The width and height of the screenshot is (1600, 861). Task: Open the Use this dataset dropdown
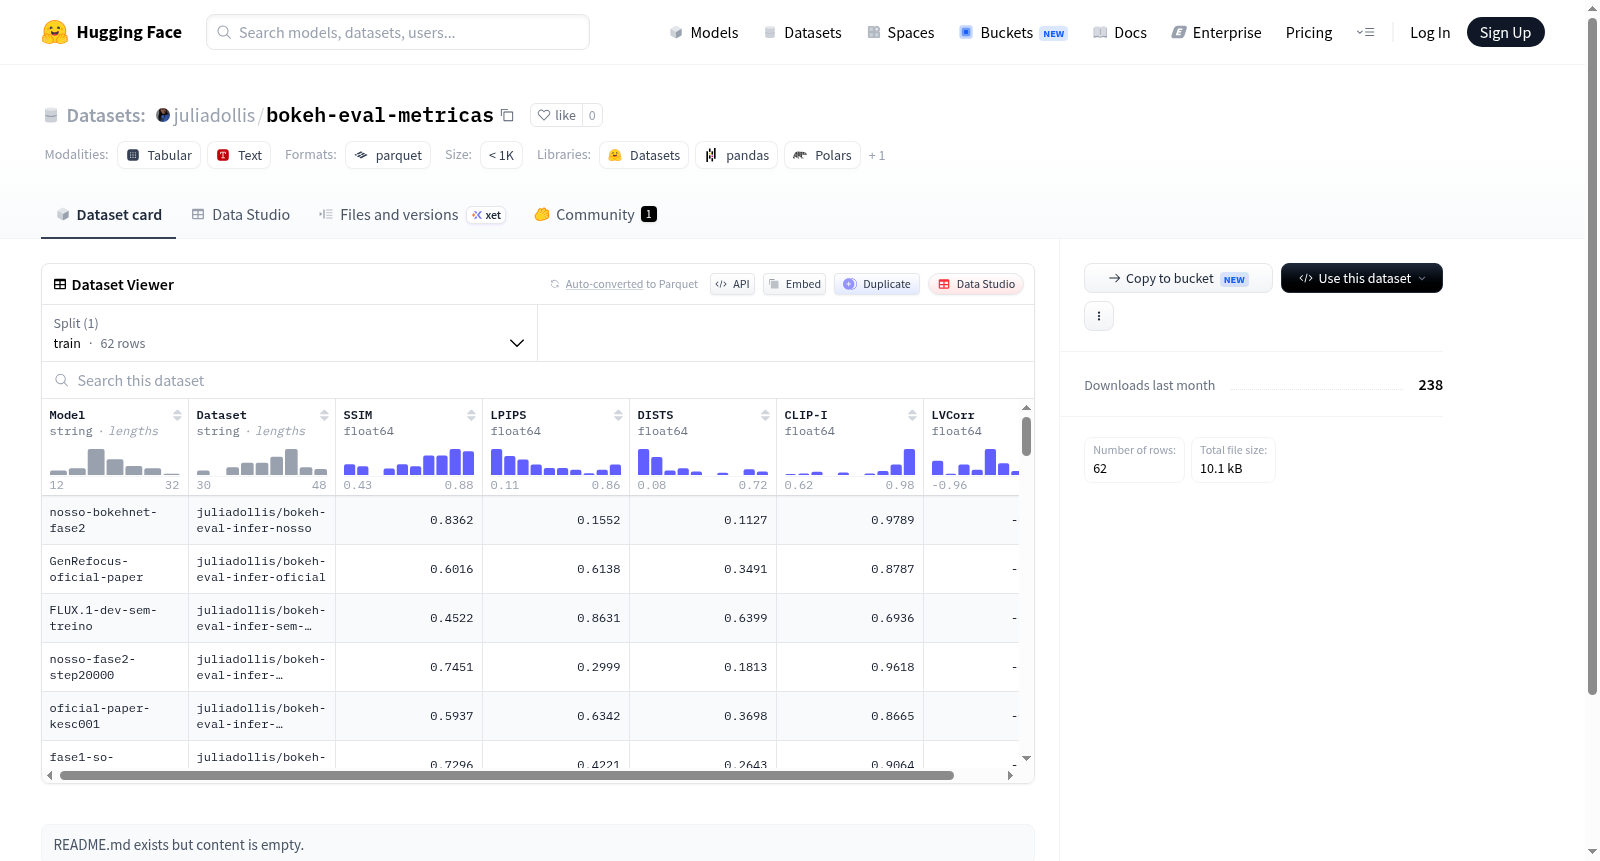point(1361,278)
